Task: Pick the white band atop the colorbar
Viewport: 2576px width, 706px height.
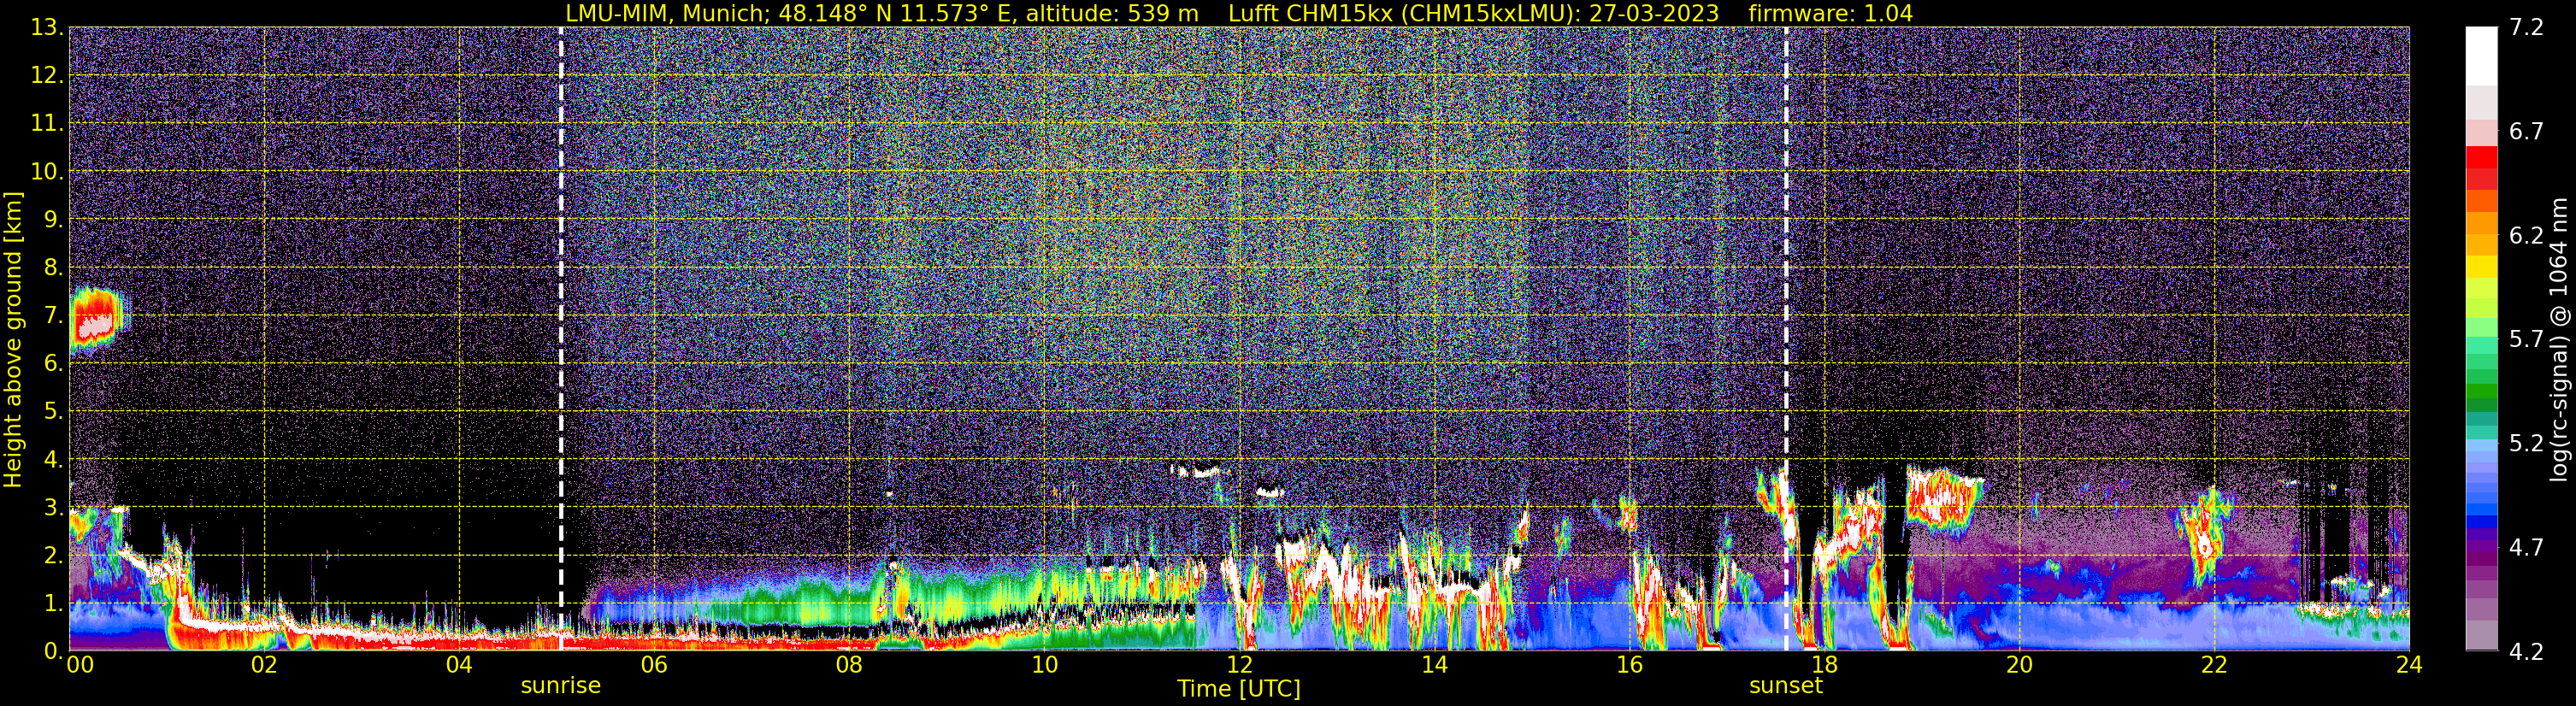Action: click(2482, 56)
